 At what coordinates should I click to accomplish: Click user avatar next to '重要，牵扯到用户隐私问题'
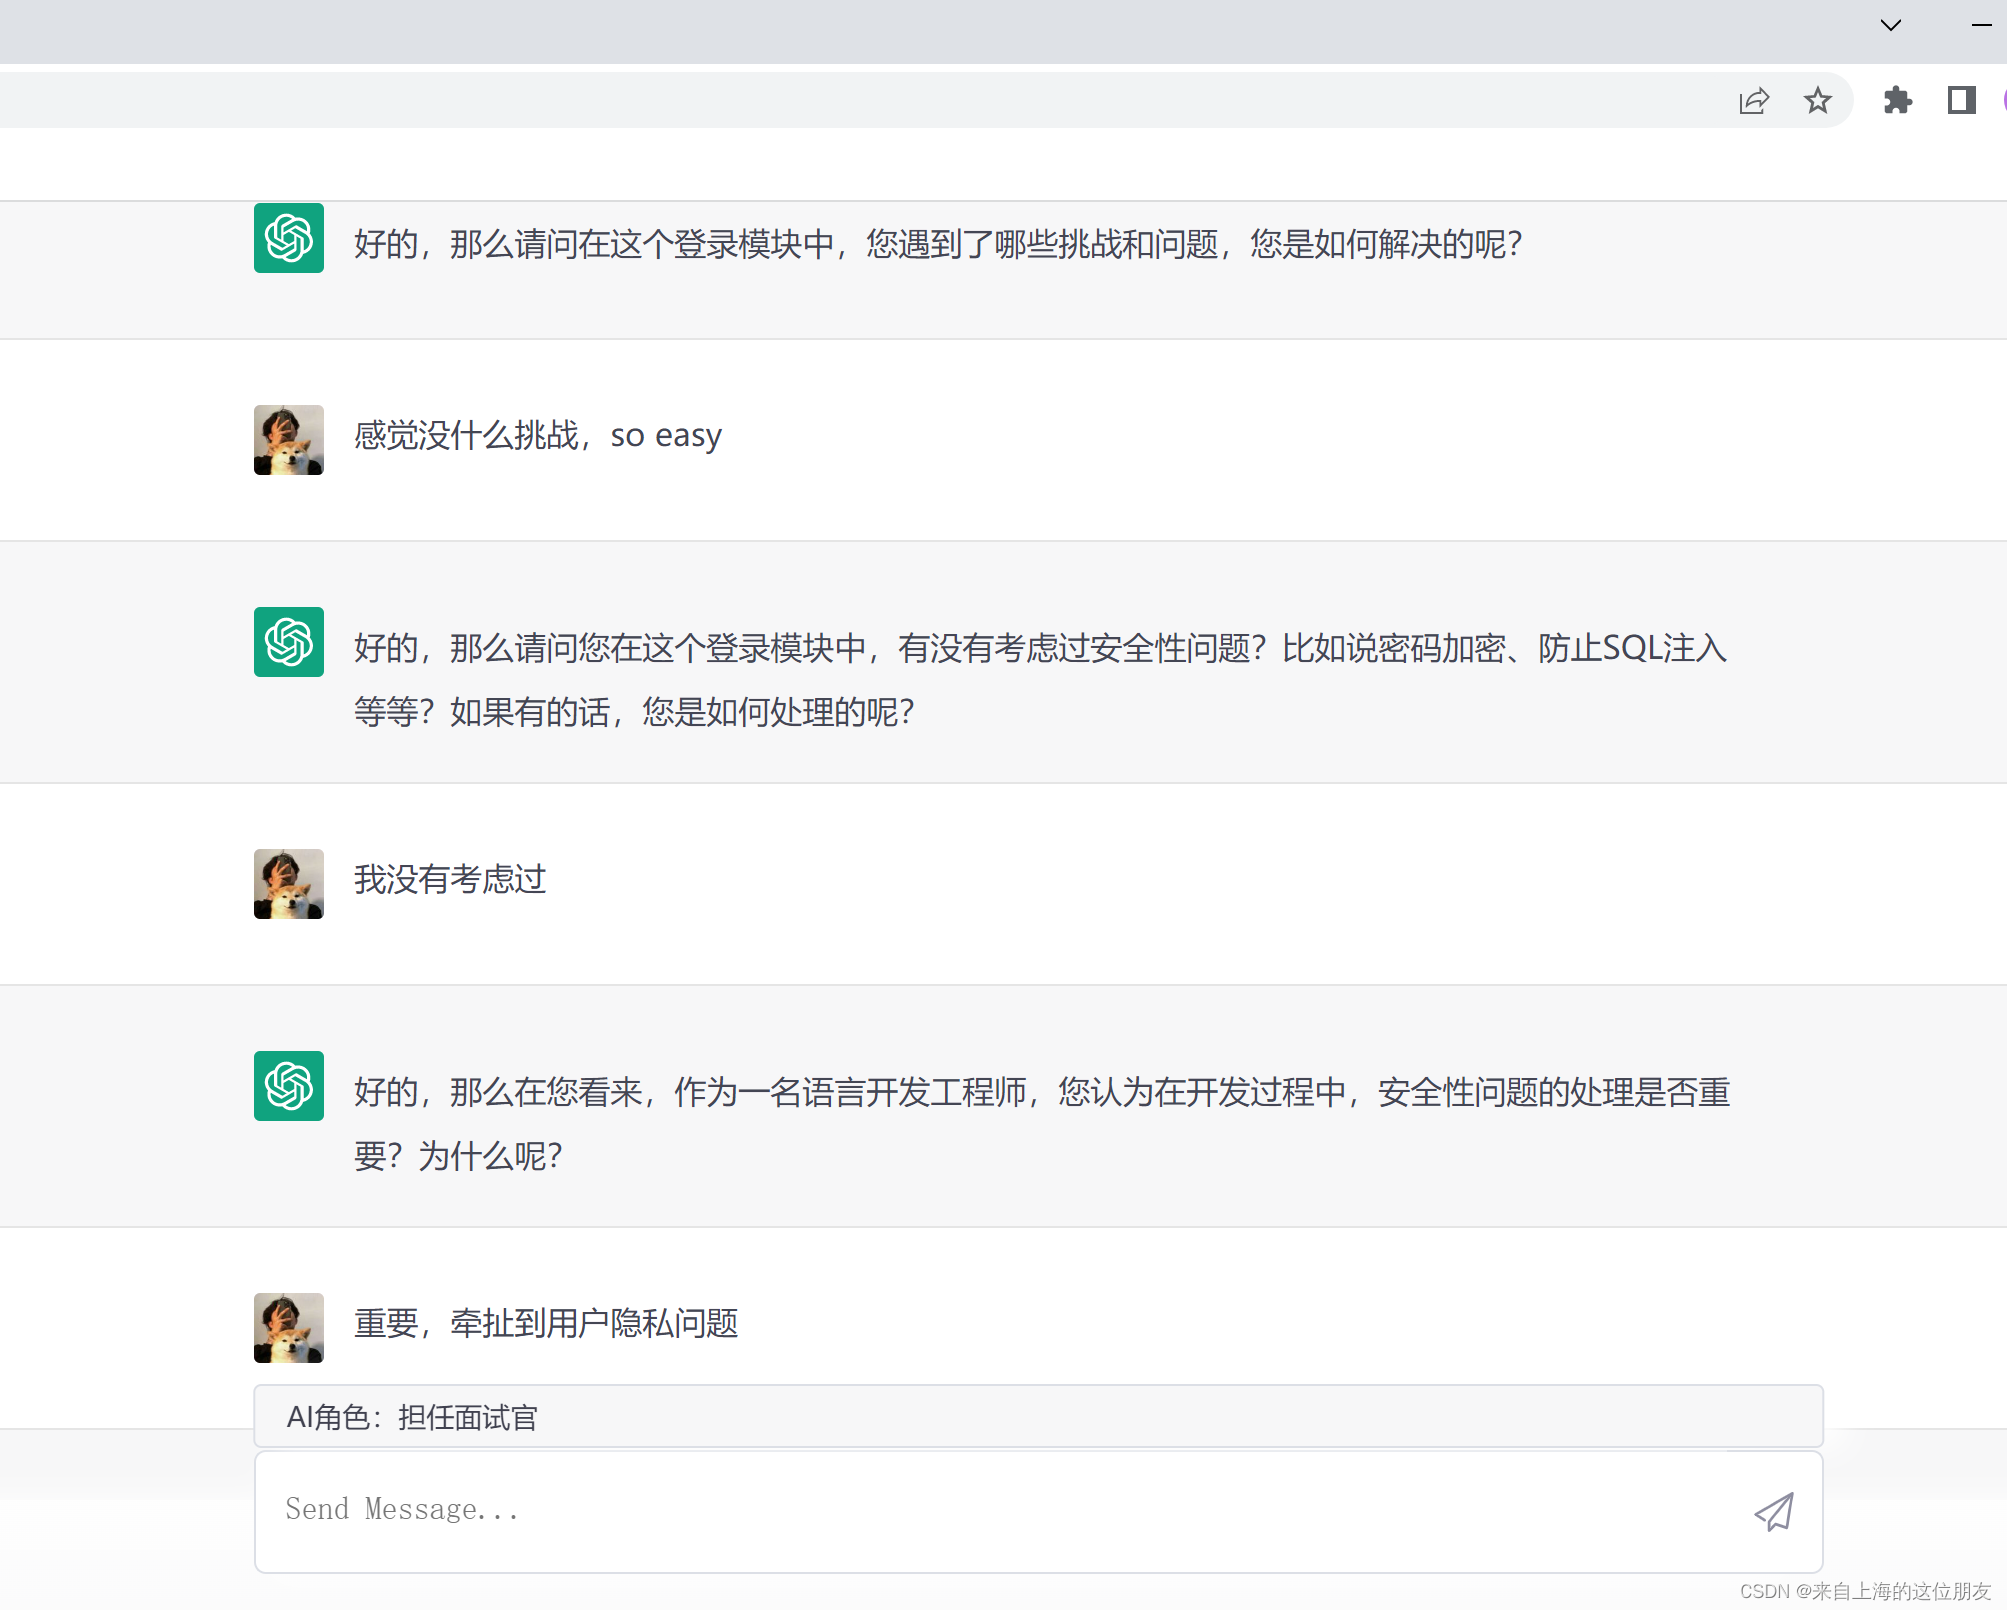point(288,1328)
